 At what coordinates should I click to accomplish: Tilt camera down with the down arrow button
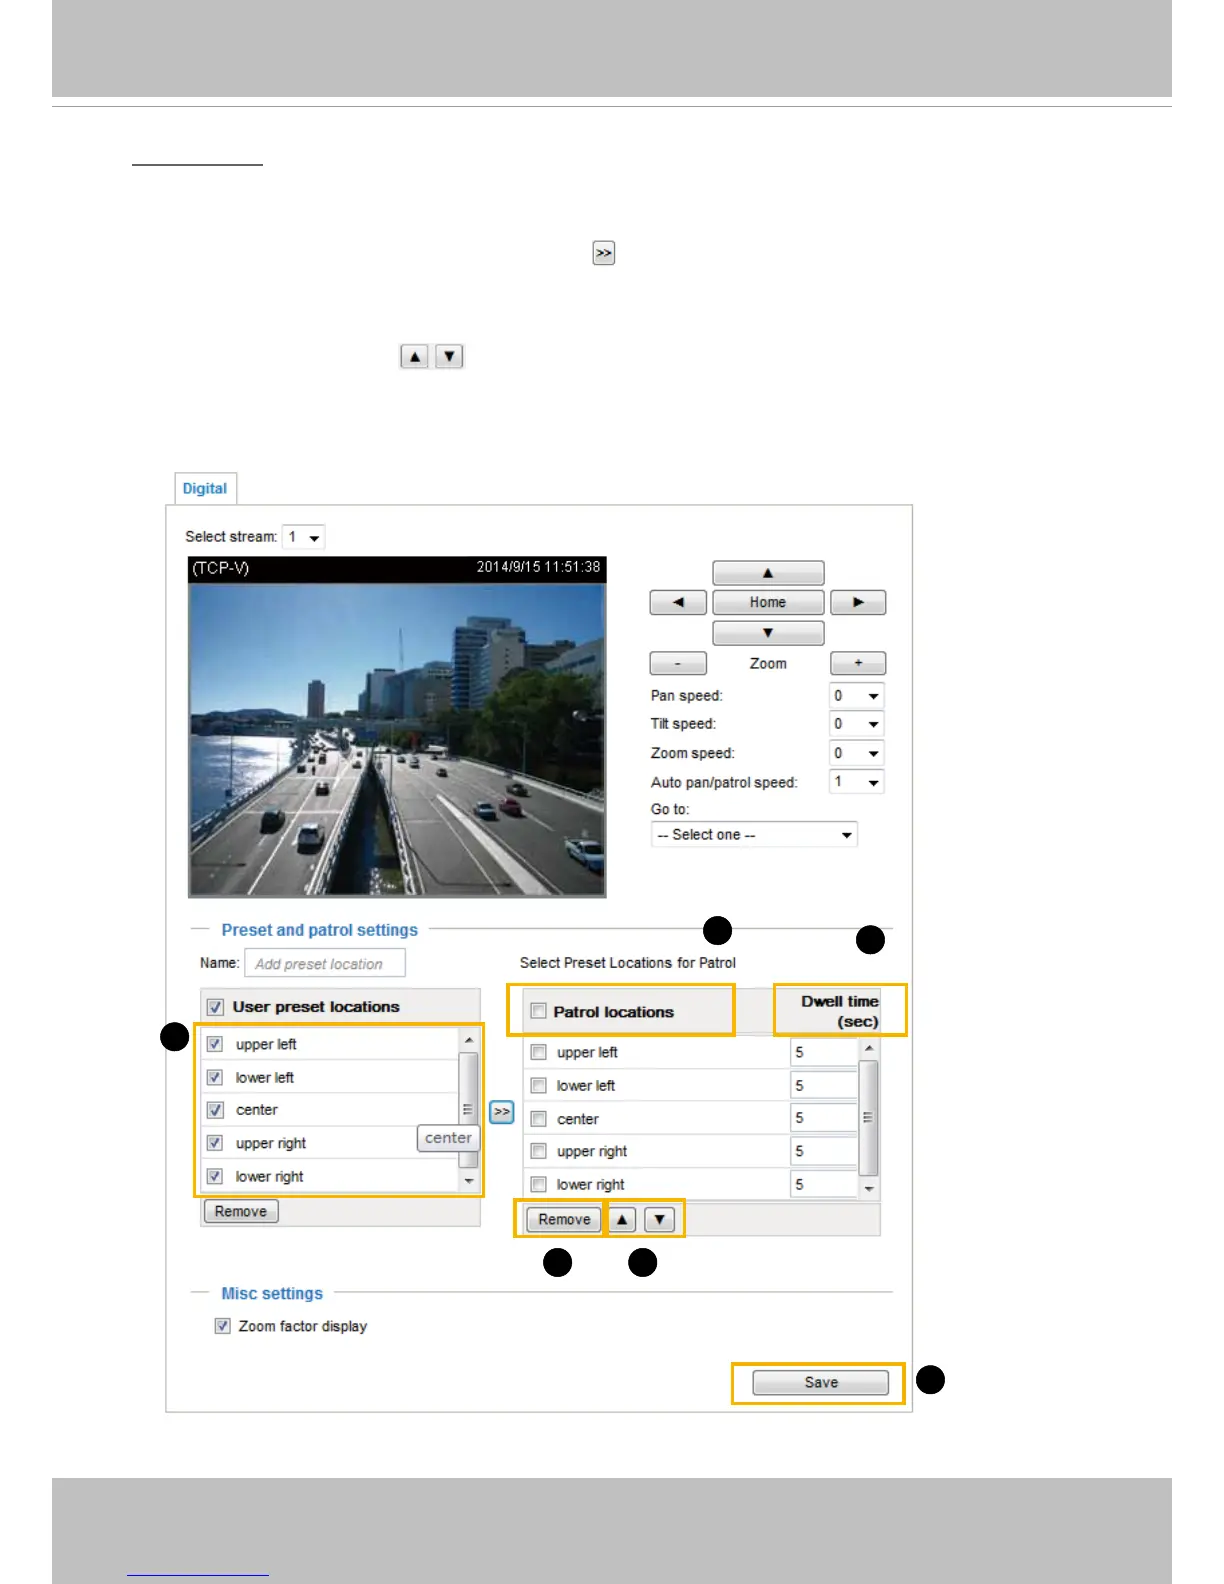768,633
